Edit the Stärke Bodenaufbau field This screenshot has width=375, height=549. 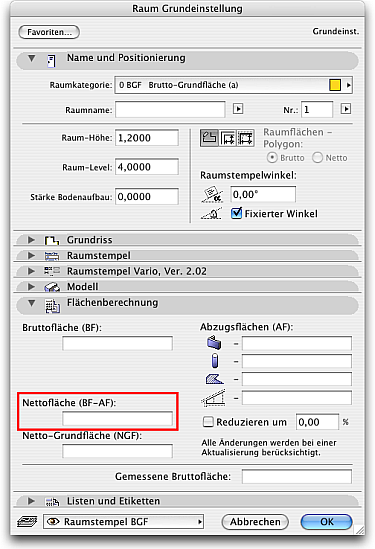tap(147, 196)
